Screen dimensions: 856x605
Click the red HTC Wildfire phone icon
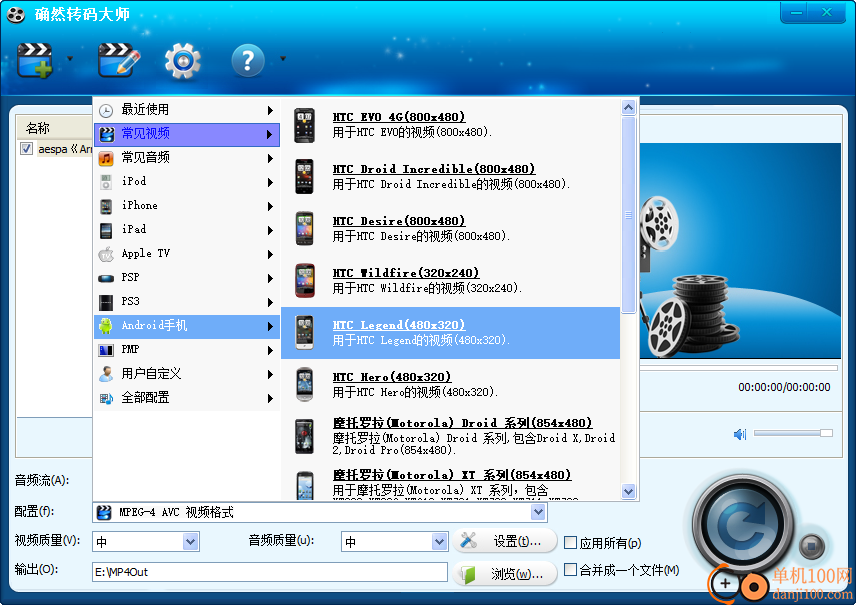305,280
